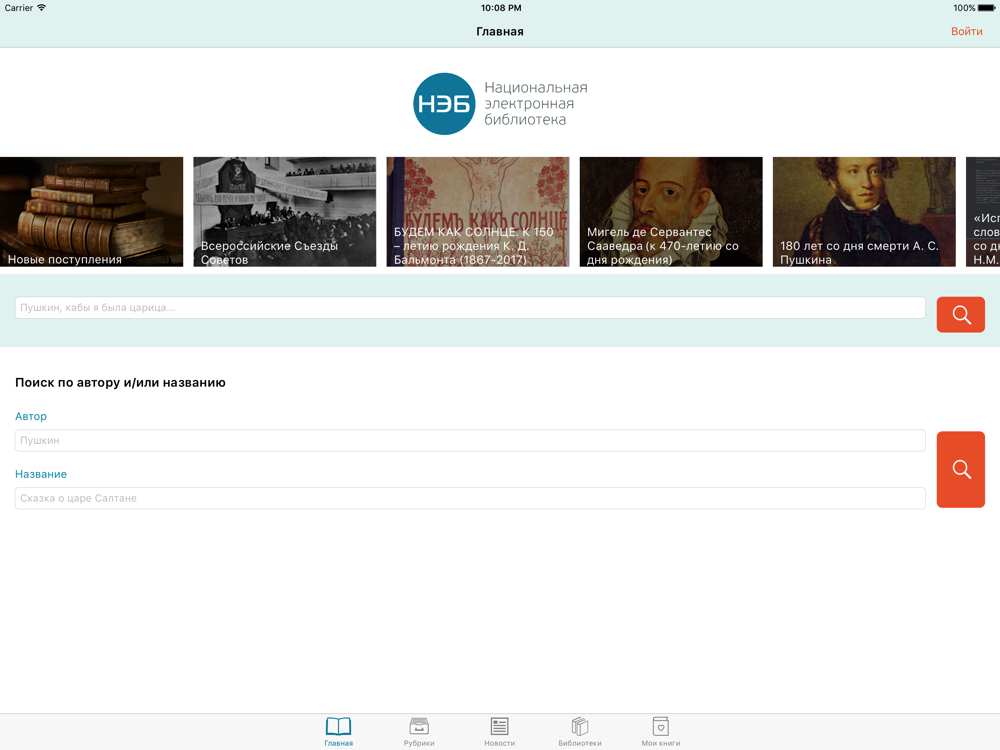Open the Мои книги tab icon
This screenshot has height=750, width=1000.
point(661,726)
